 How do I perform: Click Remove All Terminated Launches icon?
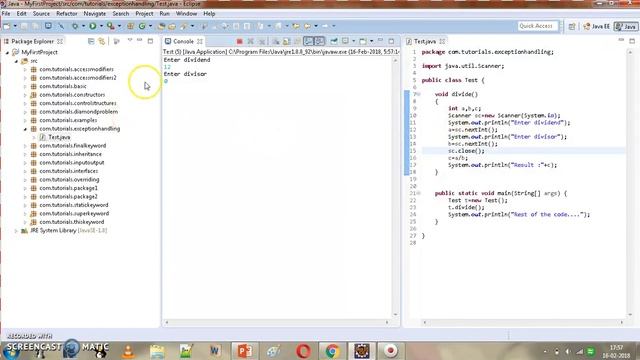pyautogui.click(x=262, y=41)
